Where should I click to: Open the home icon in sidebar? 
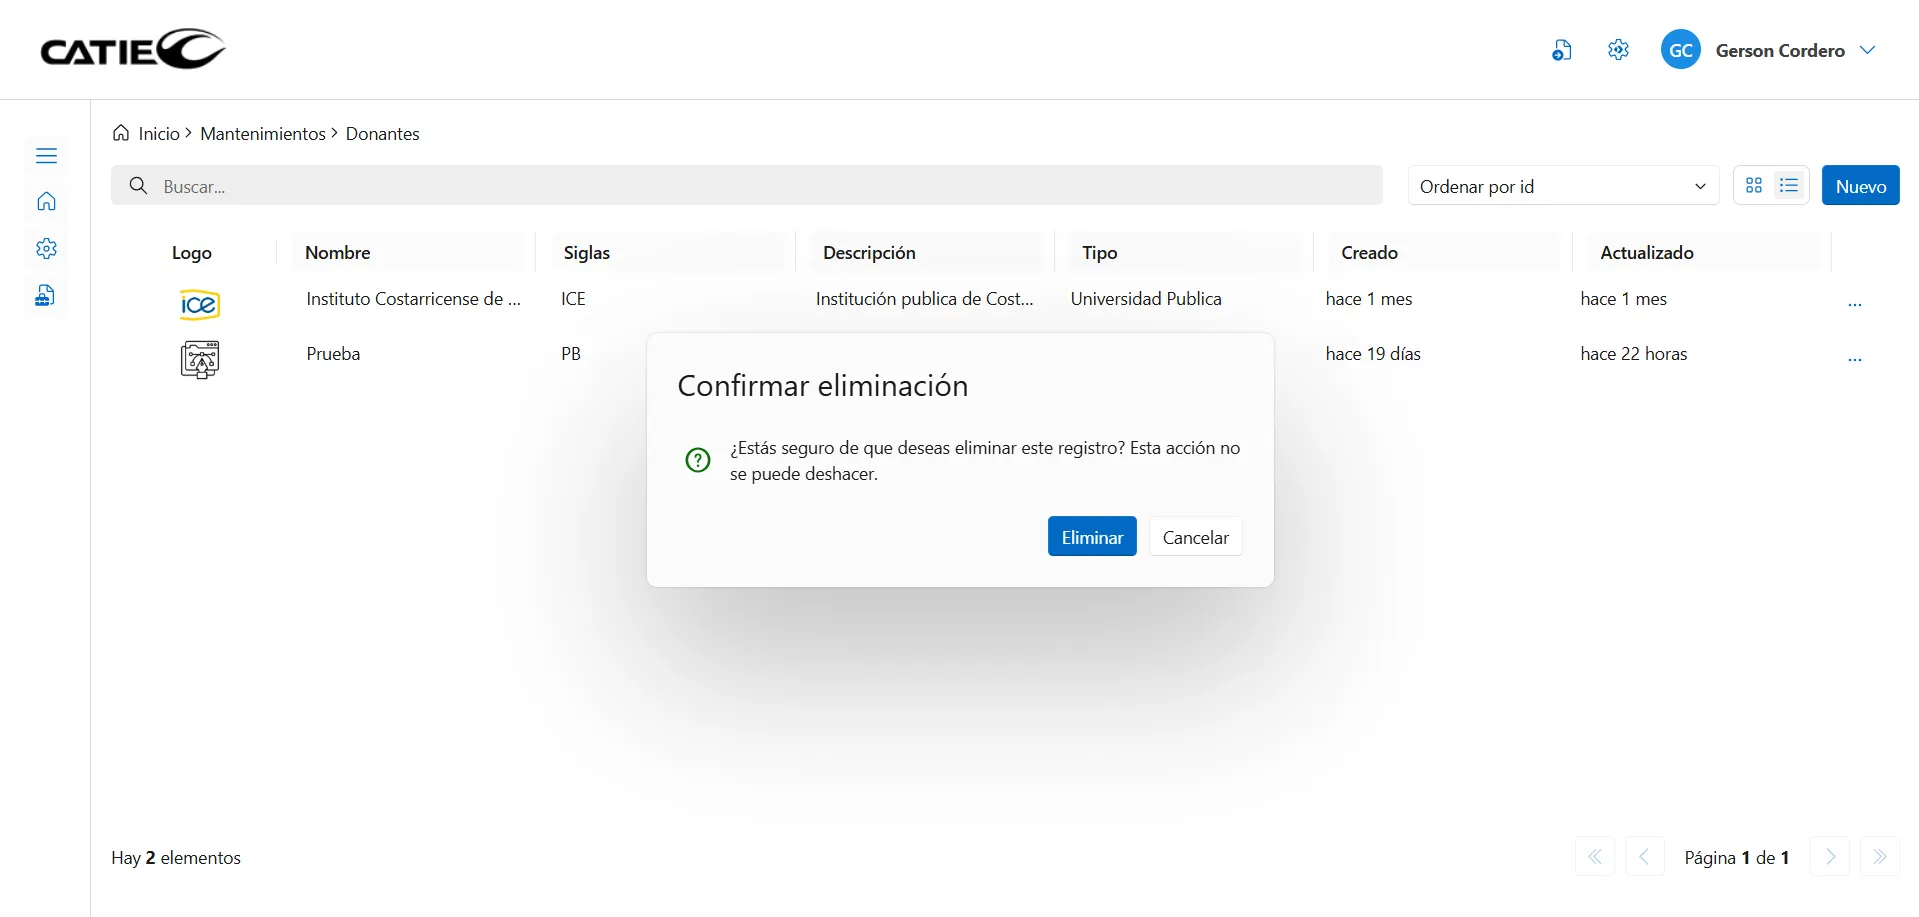pyautogui.click(x=46, y=202)
